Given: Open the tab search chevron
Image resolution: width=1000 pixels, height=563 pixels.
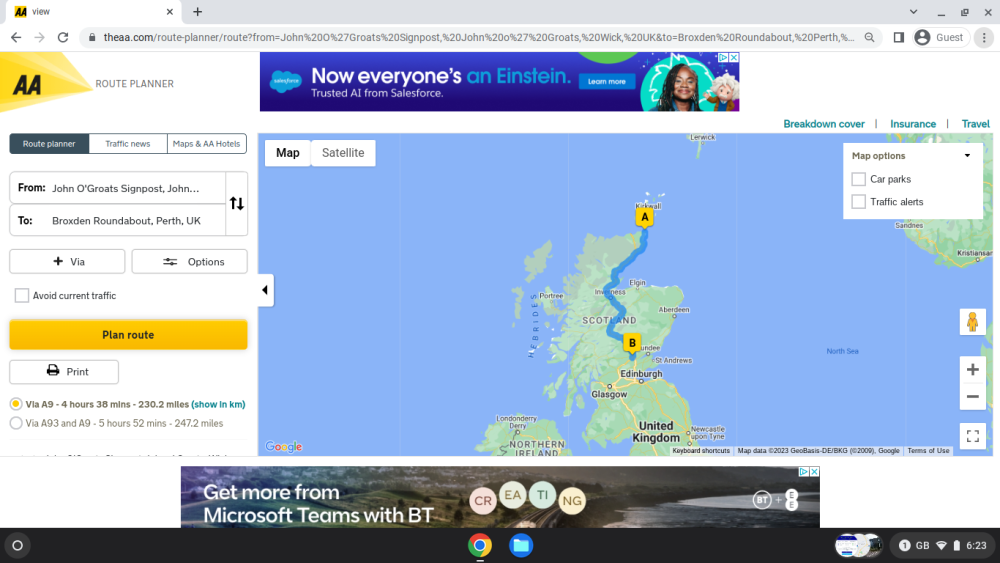Looking at the screenshot, I should tap(913, 11).
